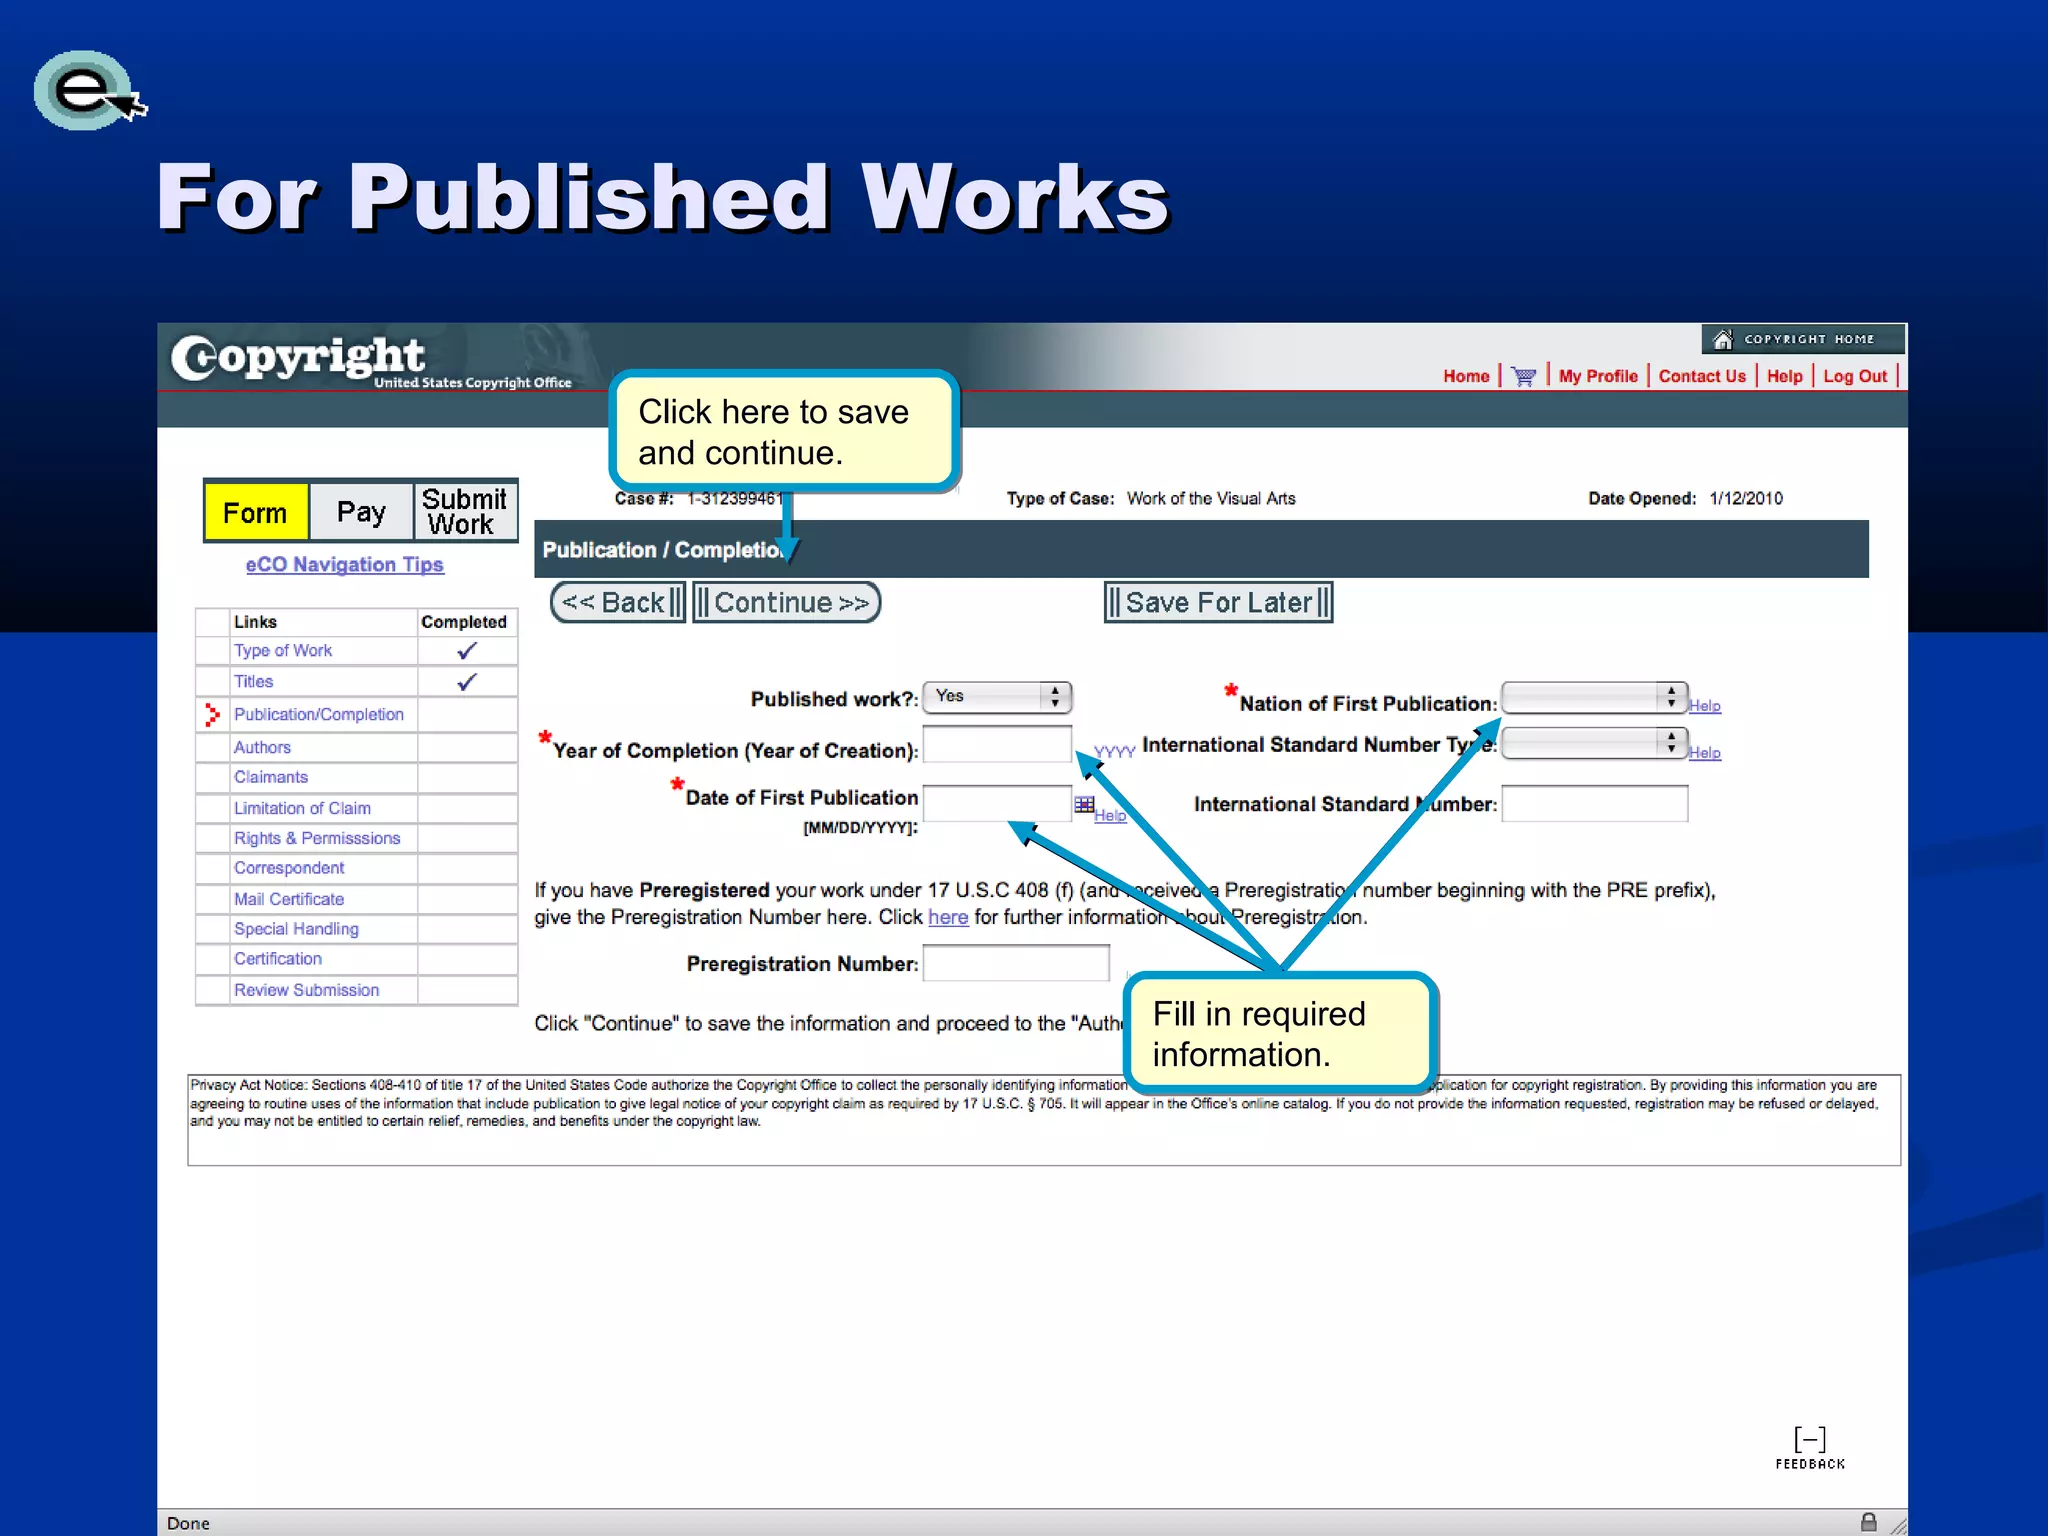
Task: Open Titles link in sidebar
Action: [x=253, y=681]
